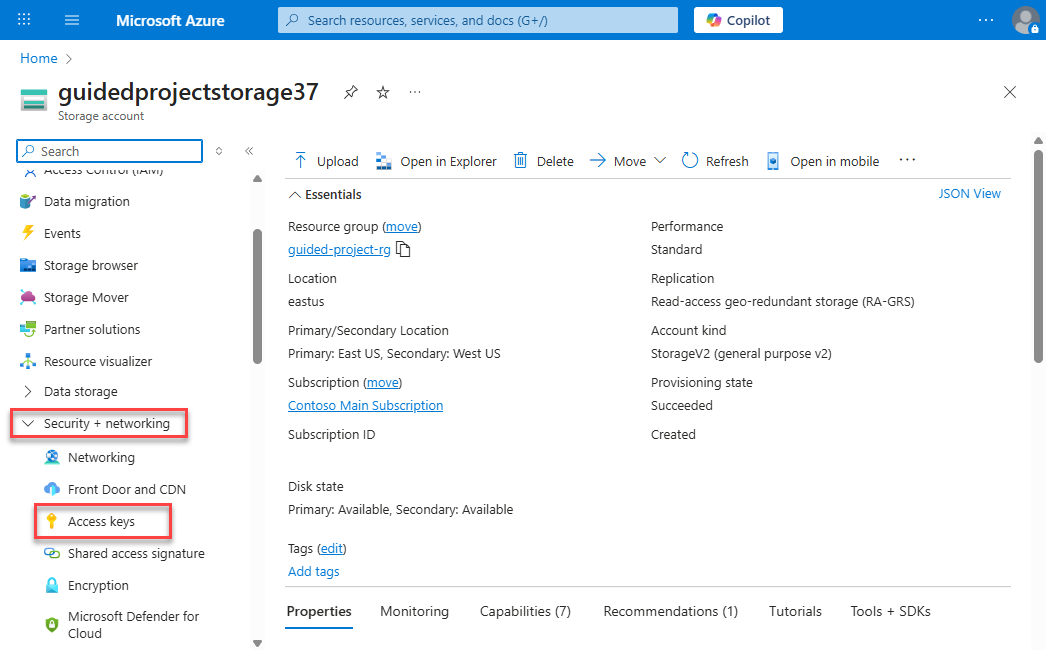Open Storage browser

click(x=79, y=266)
